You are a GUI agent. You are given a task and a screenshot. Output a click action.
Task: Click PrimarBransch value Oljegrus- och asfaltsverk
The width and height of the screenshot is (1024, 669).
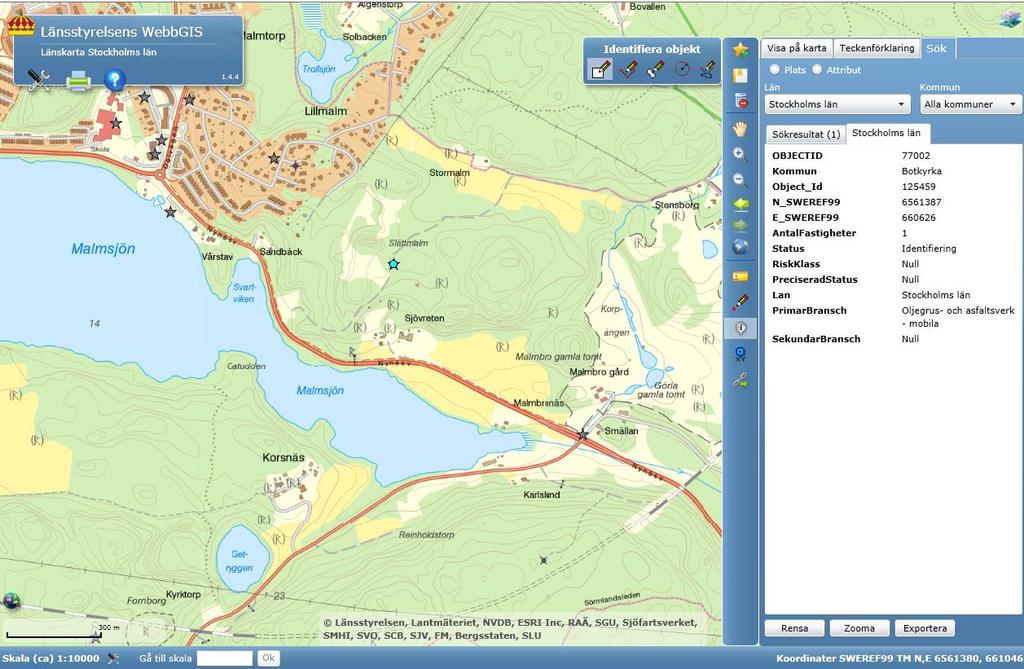tap(958, 317)
